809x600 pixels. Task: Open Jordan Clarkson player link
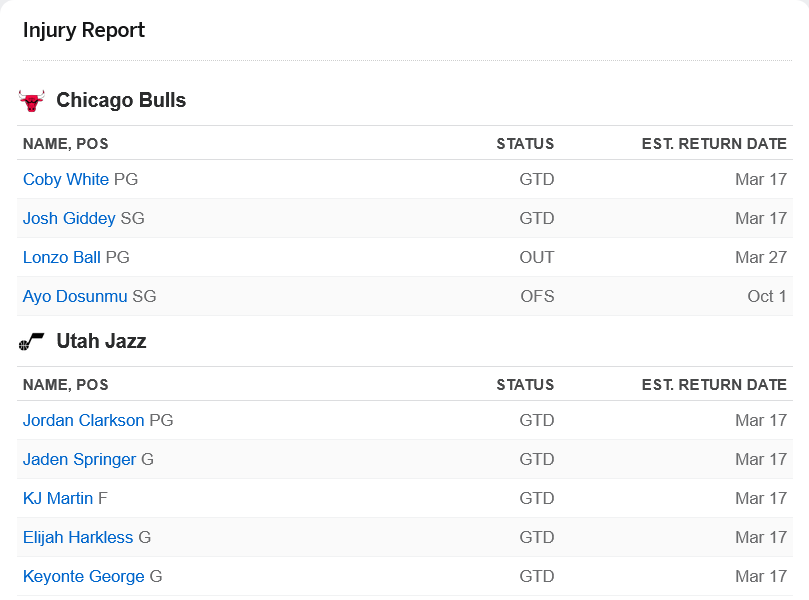pyautogui.click(x=84, y=420)
